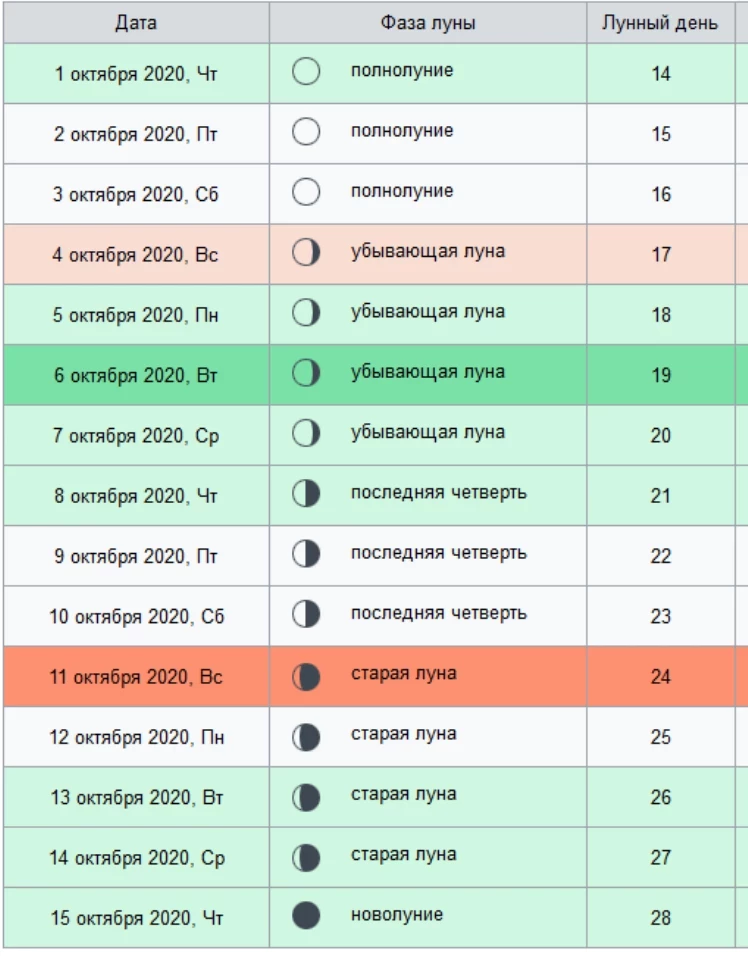The height and width of the screenshot is (956, 748).
Task: Click the moon icon in the 3 October row
Action: point(306,192)
